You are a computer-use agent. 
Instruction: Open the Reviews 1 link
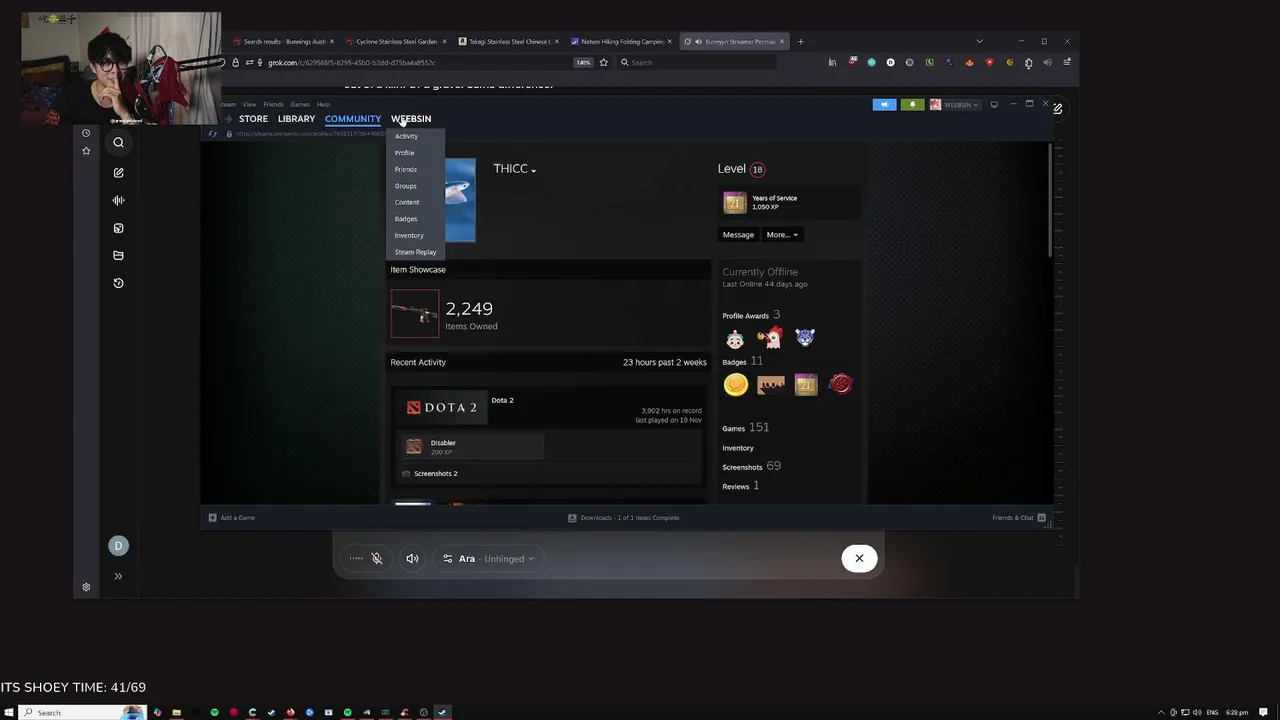coord(741,486)
